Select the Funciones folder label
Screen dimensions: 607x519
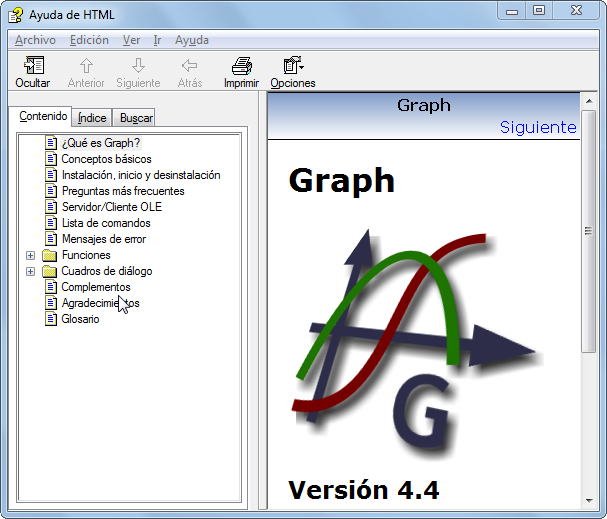pos(86,255)
